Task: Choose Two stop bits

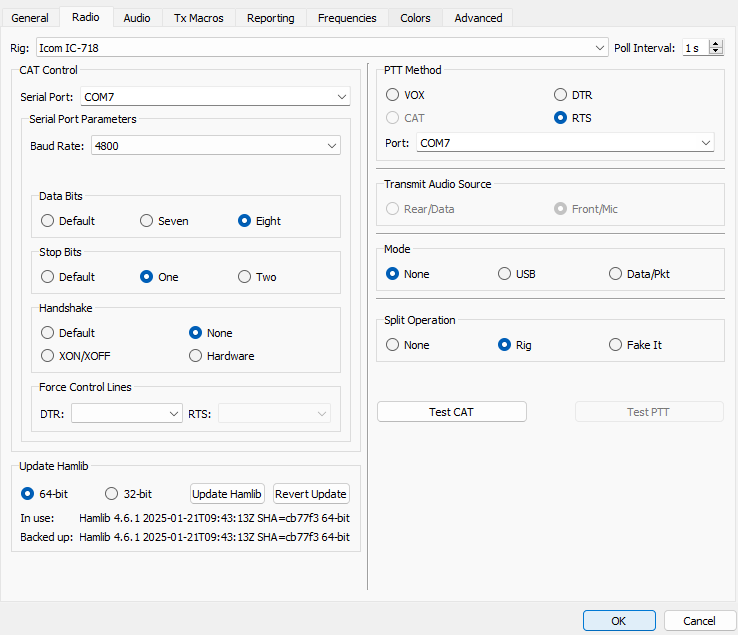Action: point(245,277)
